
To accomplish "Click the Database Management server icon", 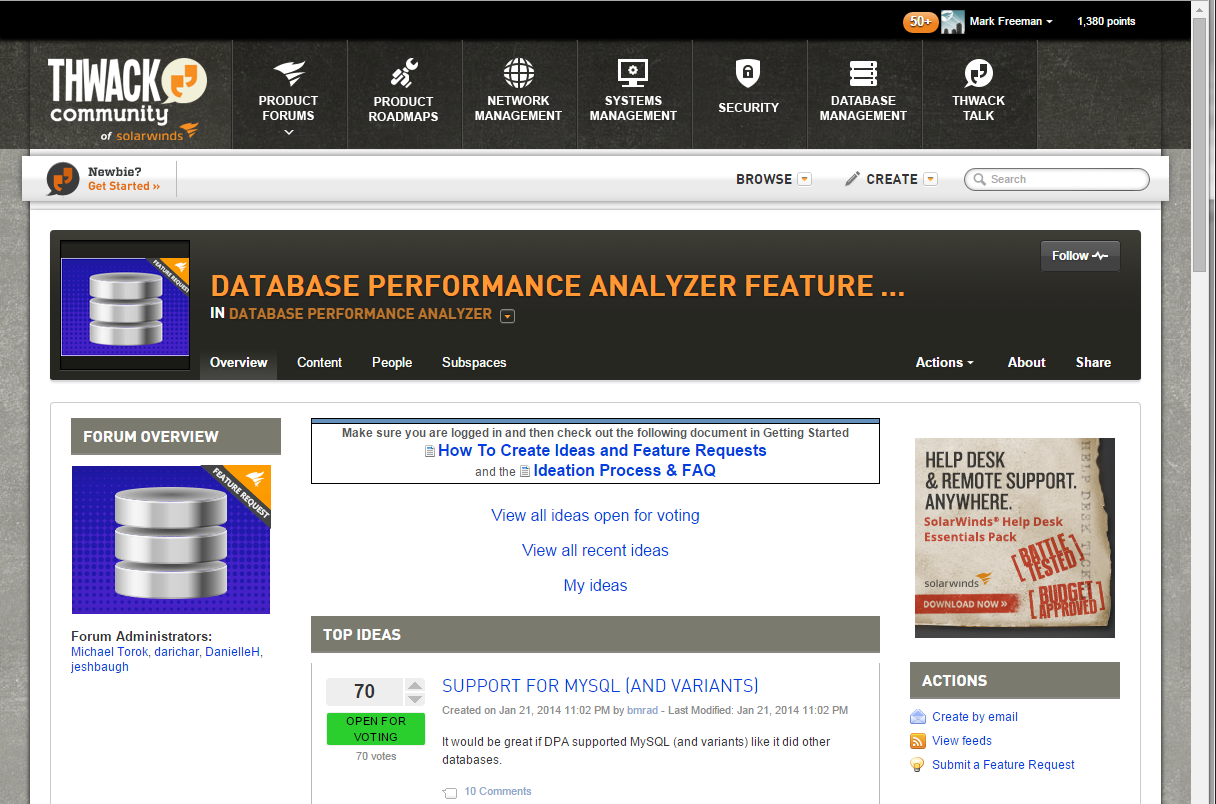I will click(863, 73).
